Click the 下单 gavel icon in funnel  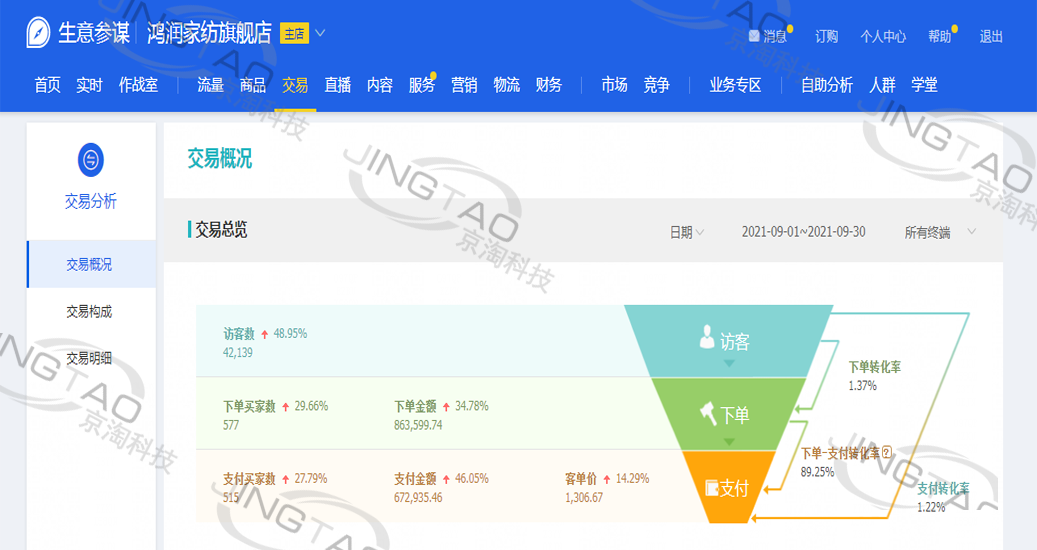(708, 412)
